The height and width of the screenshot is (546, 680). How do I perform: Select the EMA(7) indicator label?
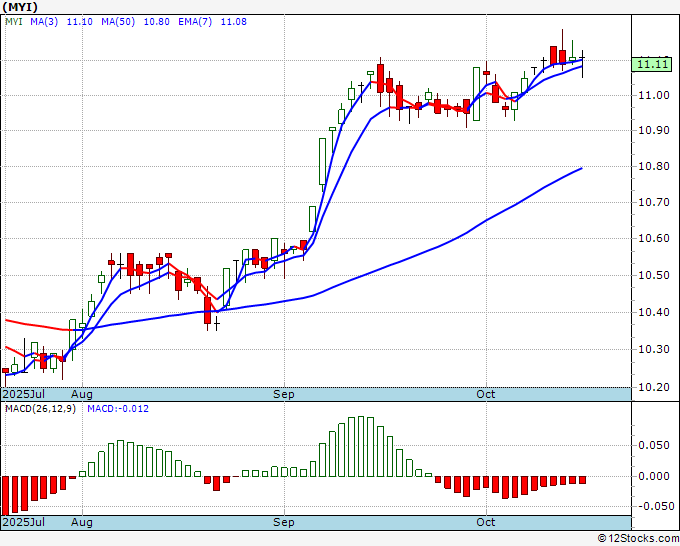195,22
